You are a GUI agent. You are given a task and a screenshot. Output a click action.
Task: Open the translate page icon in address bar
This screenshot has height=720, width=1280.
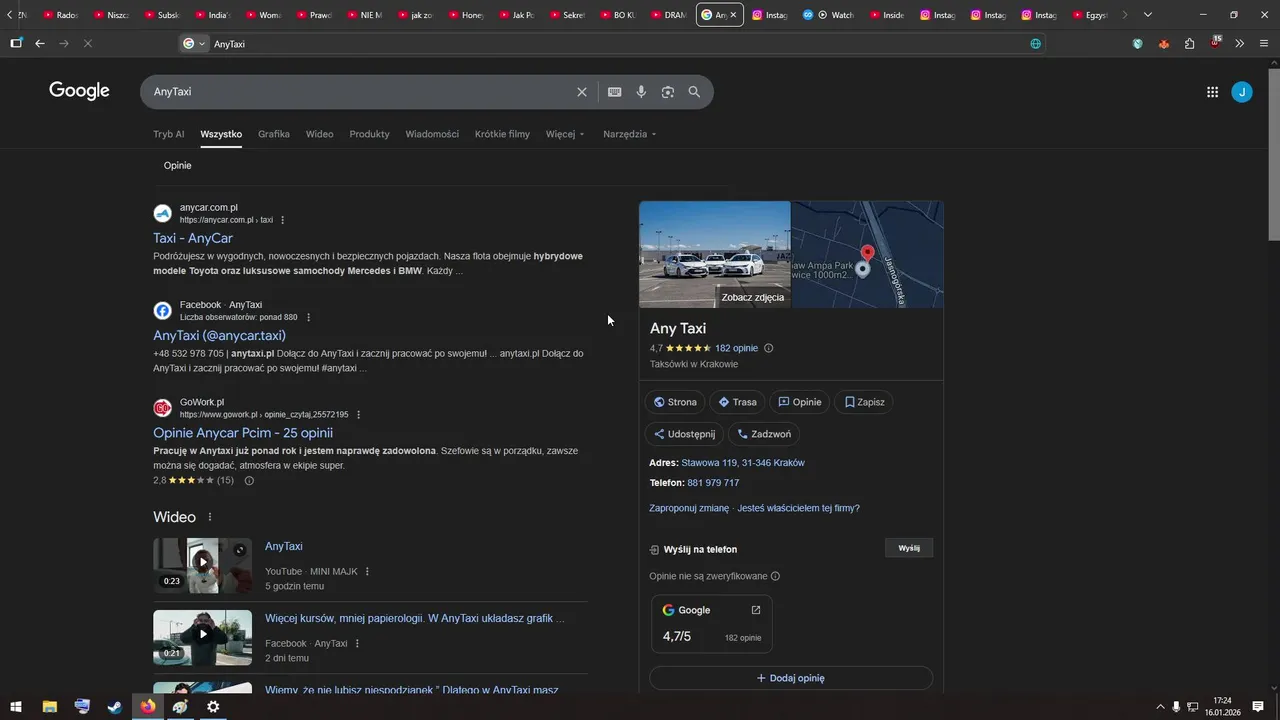[1035, 44]
